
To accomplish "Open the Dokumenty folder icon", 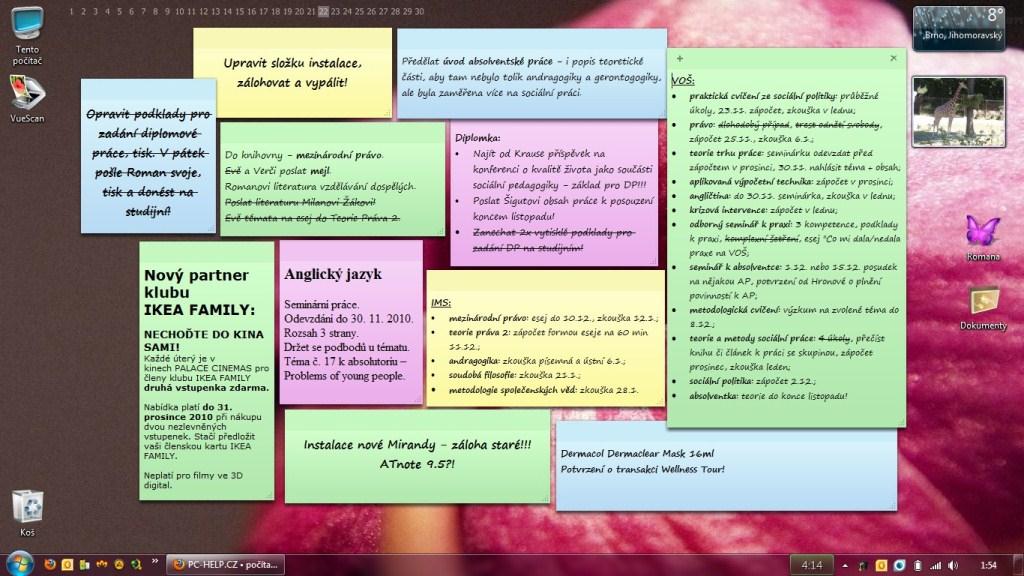I will tap(983, 302).
